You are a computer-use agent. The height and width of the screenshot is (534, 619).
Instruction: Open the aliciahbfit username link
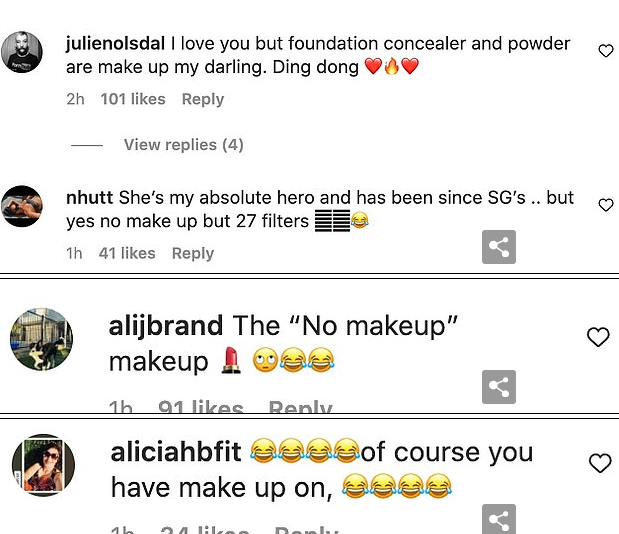pos(176,452)
